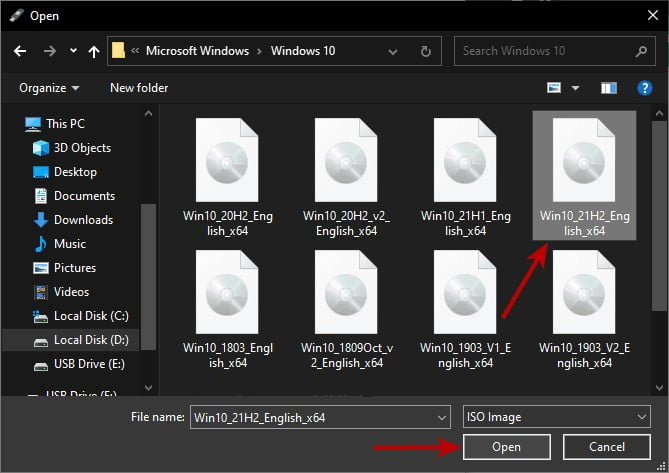Click the Search Windows 10 field
669x473 pixels.
(555, 51)
